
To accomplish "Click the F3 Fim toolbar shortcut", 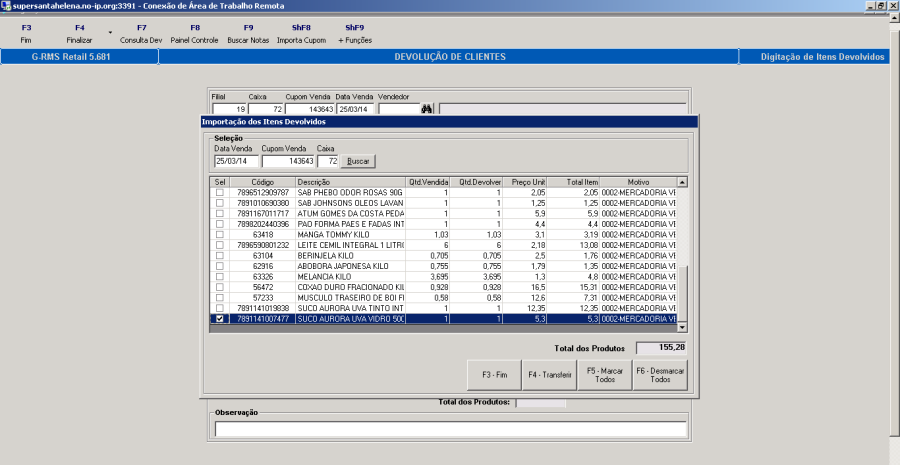I will tap(26, 33).
